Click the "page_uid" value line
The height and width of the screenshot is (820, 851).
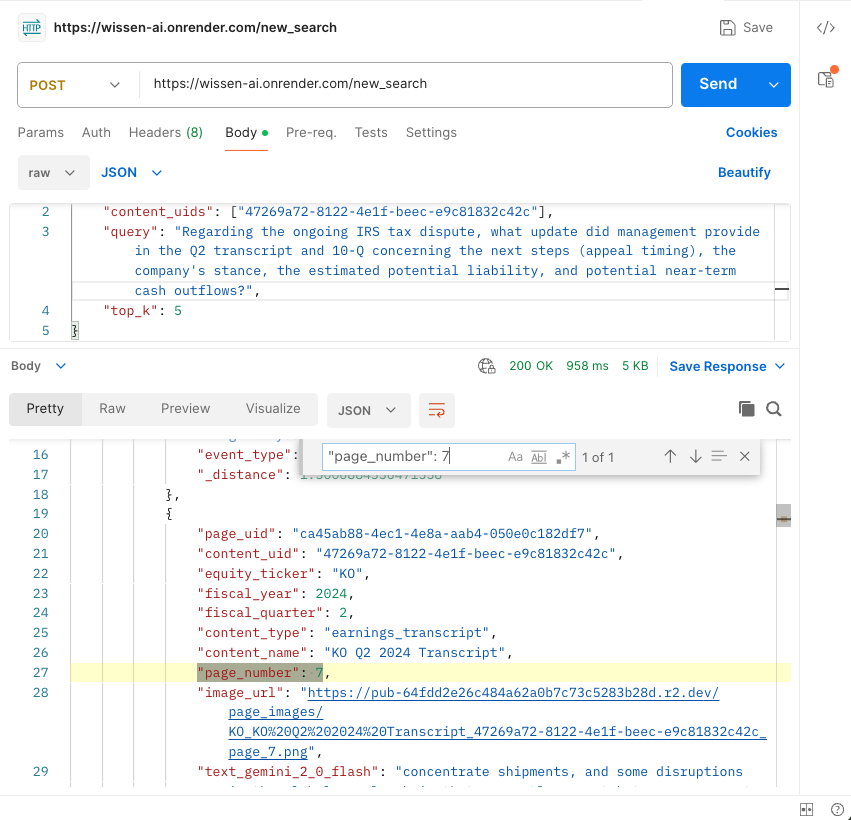[x=398, y=534]
